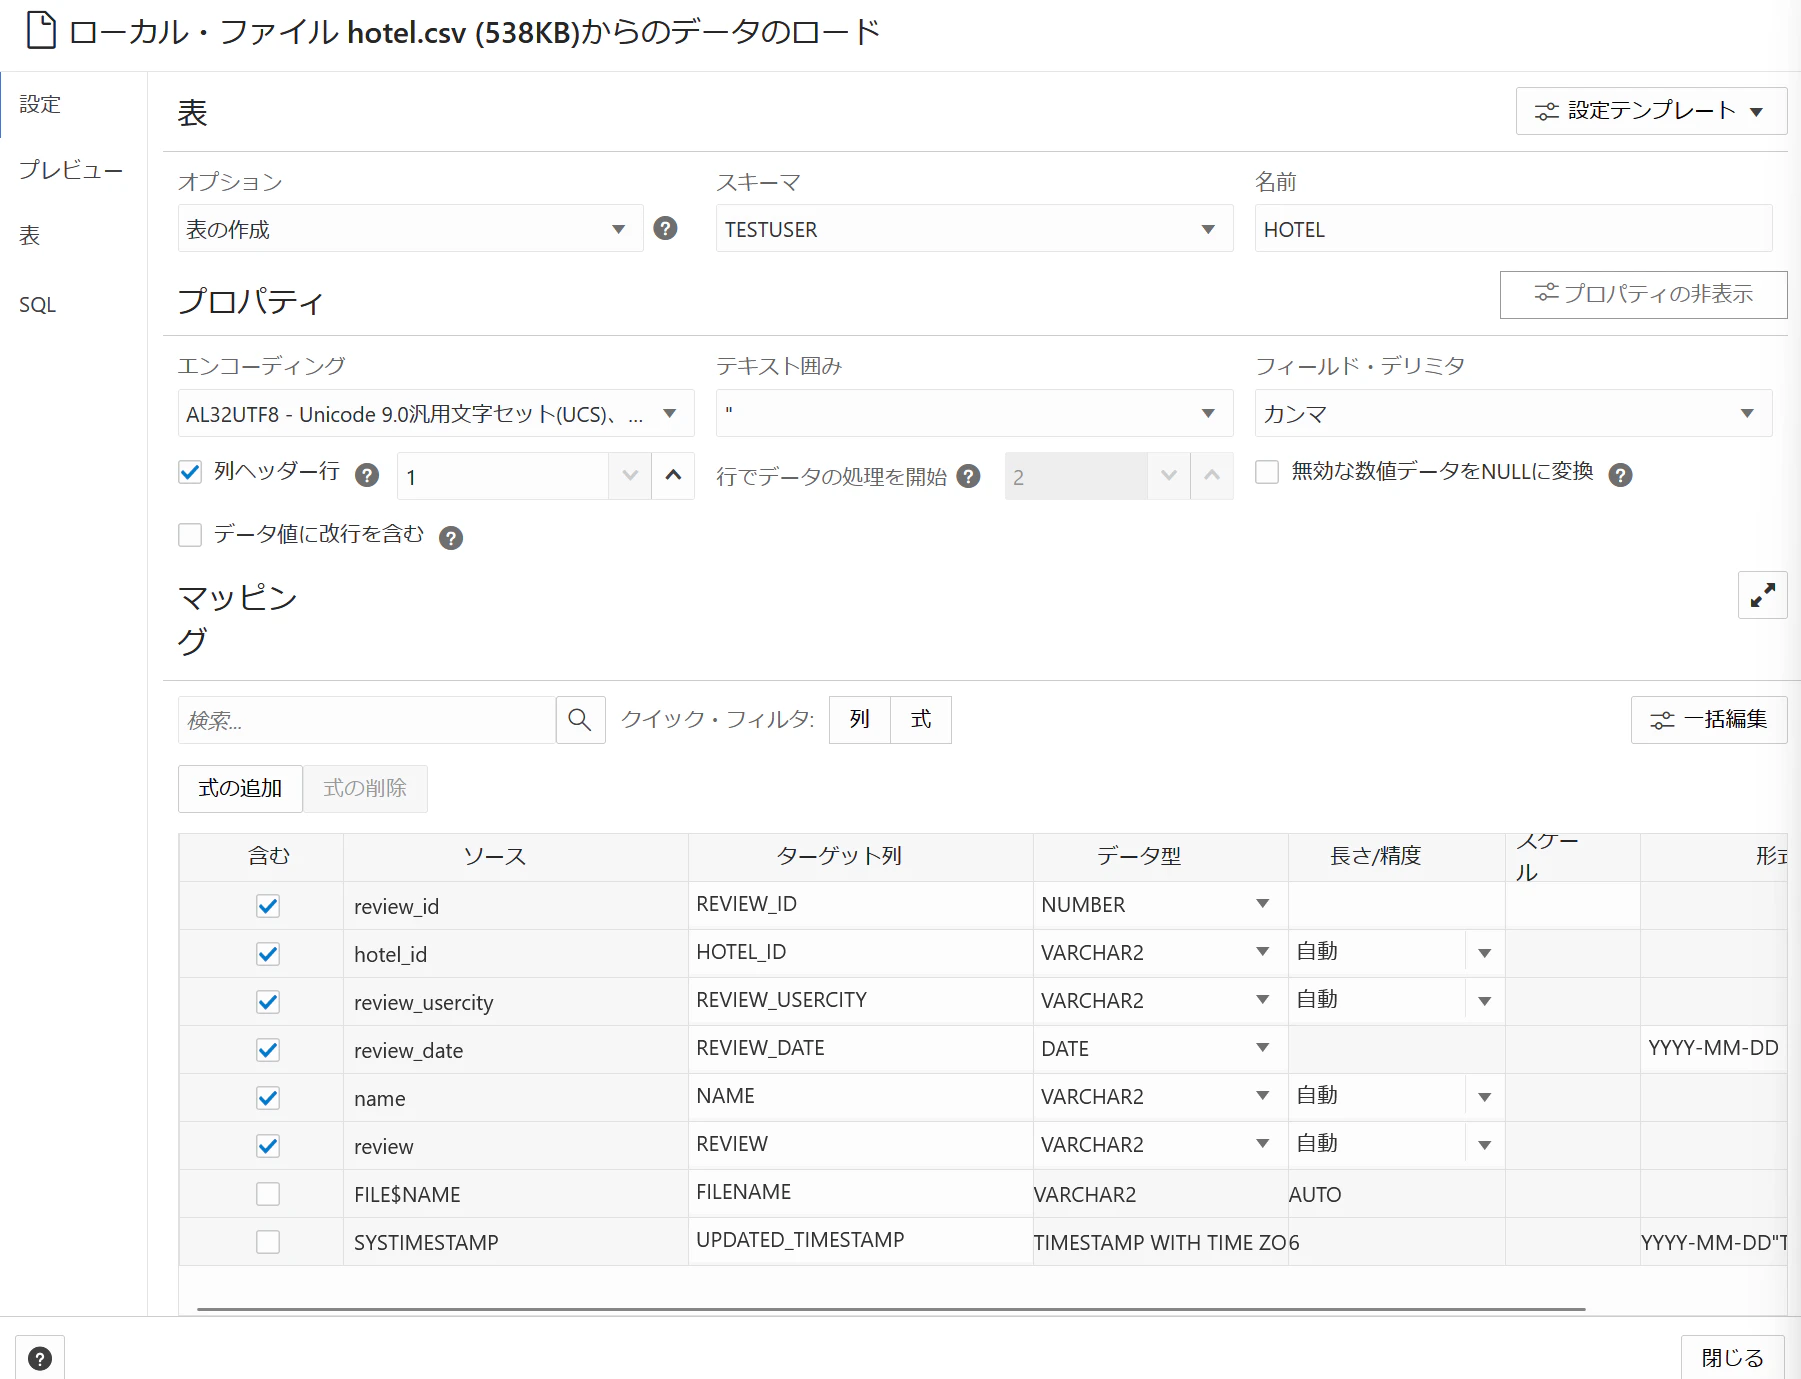
Task: Open the 設定テンプレート dropdown menu
Action: tap(1651, 111)
